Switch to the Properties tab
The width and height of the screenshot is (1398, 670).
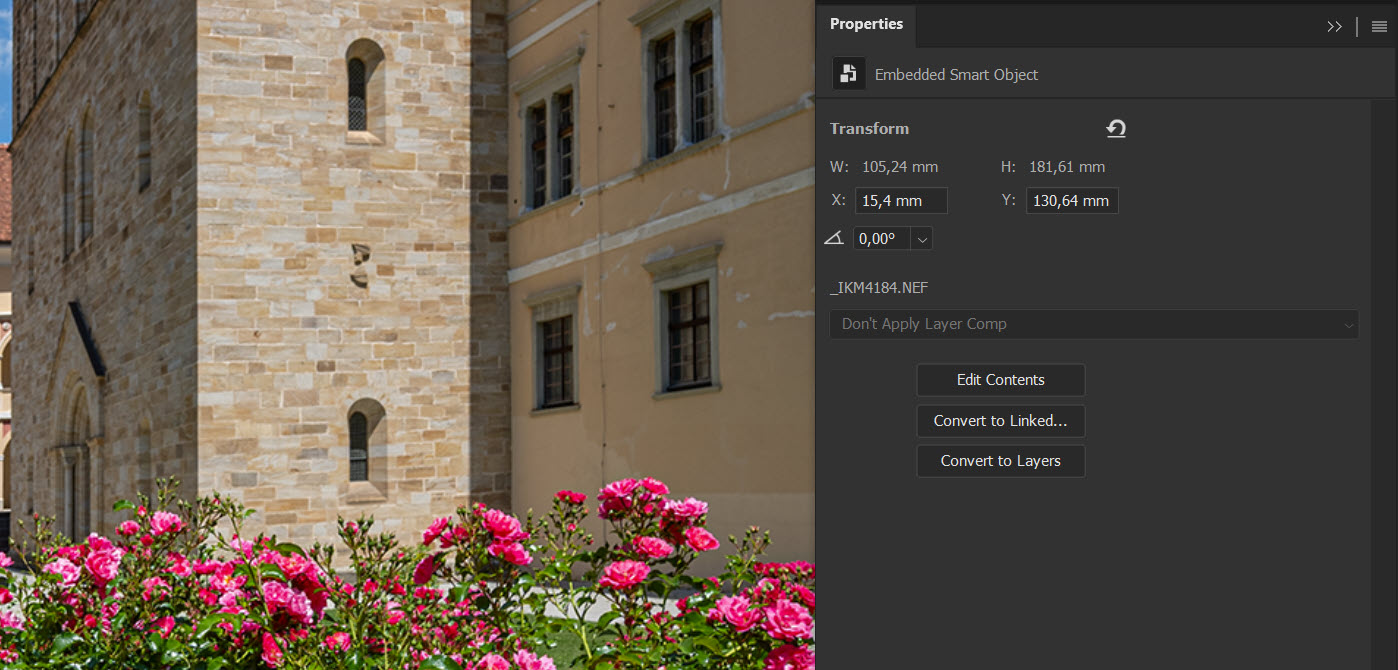pyautogui.click(x=866, y=24)
